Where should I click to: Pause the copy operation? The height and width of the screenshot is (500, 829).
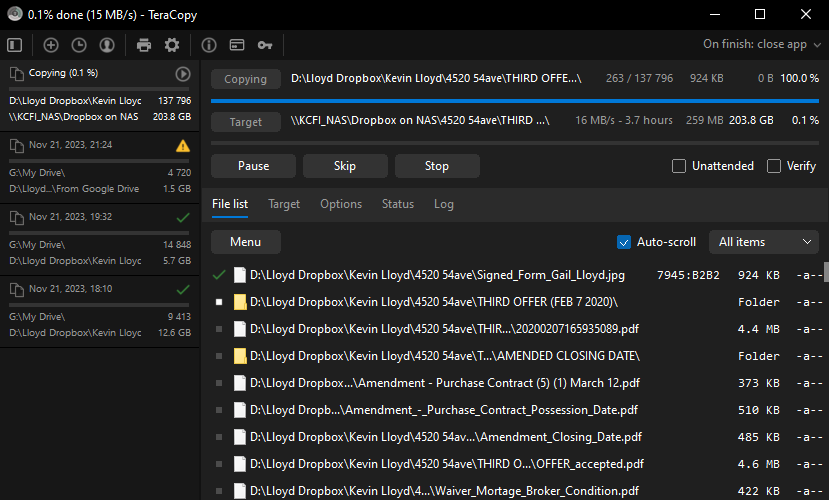253,166
